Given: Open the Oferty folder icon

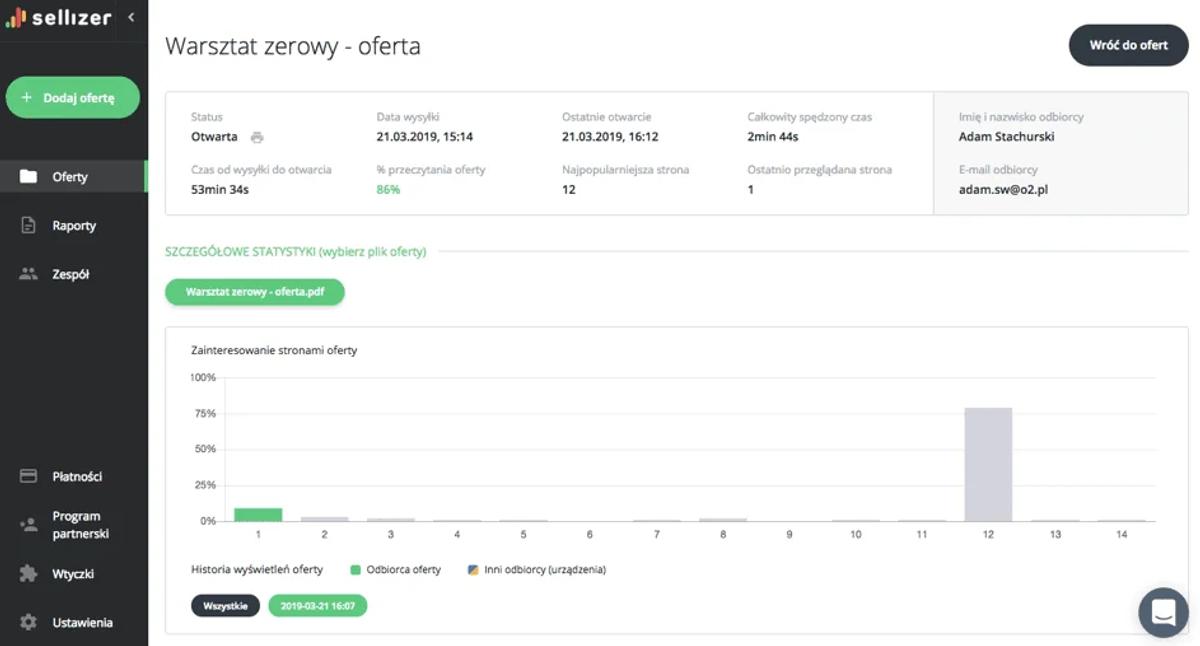Looking at the screenshot, I should click(29, 177).
